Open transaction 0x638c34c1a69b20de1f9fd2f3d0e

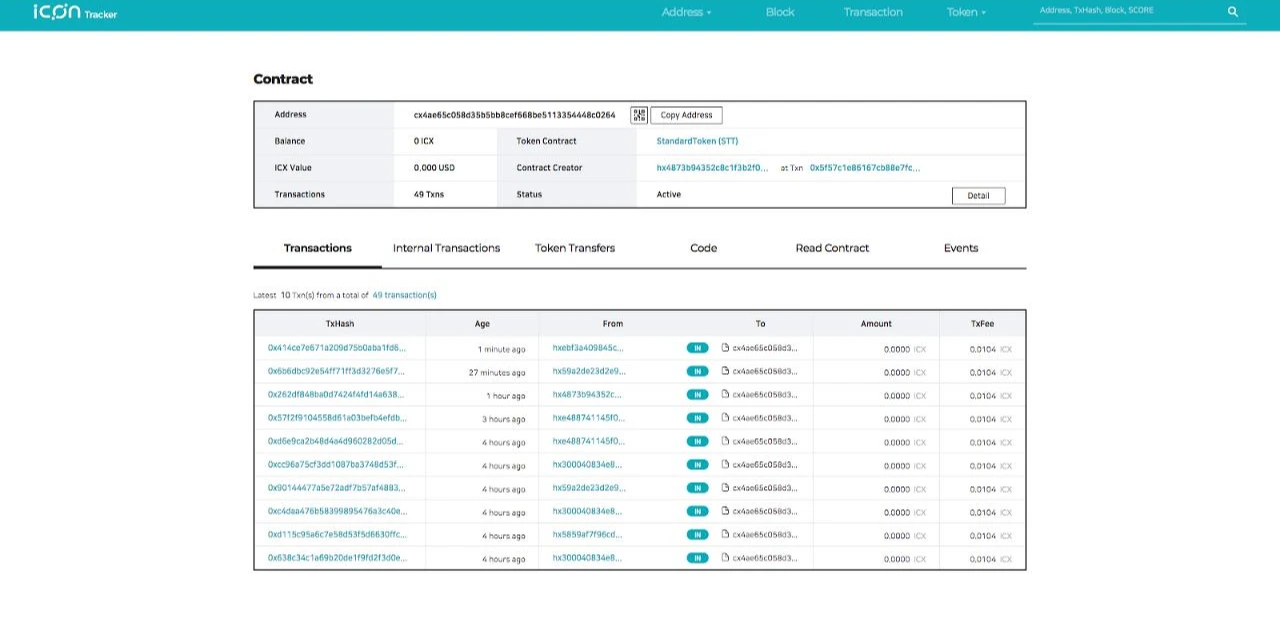click(337, 558)
